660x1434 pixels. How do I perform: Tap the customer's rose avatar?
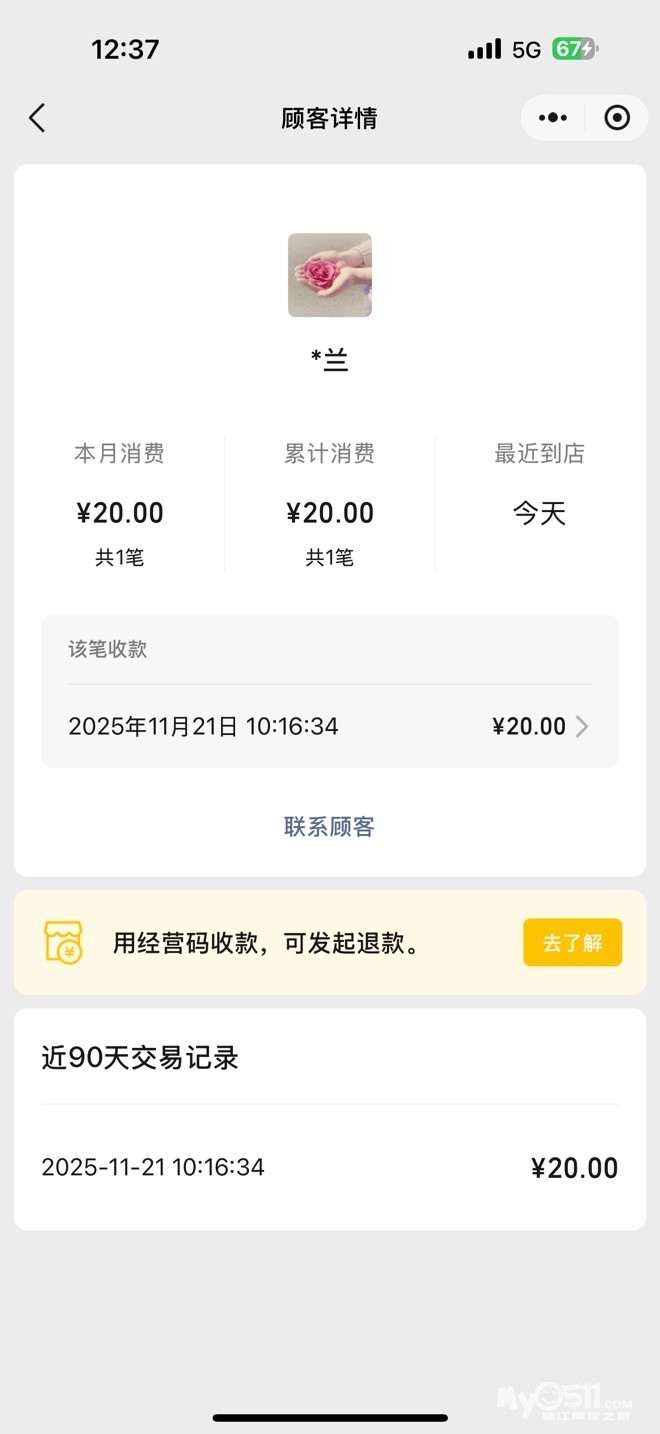coord(330,275)
